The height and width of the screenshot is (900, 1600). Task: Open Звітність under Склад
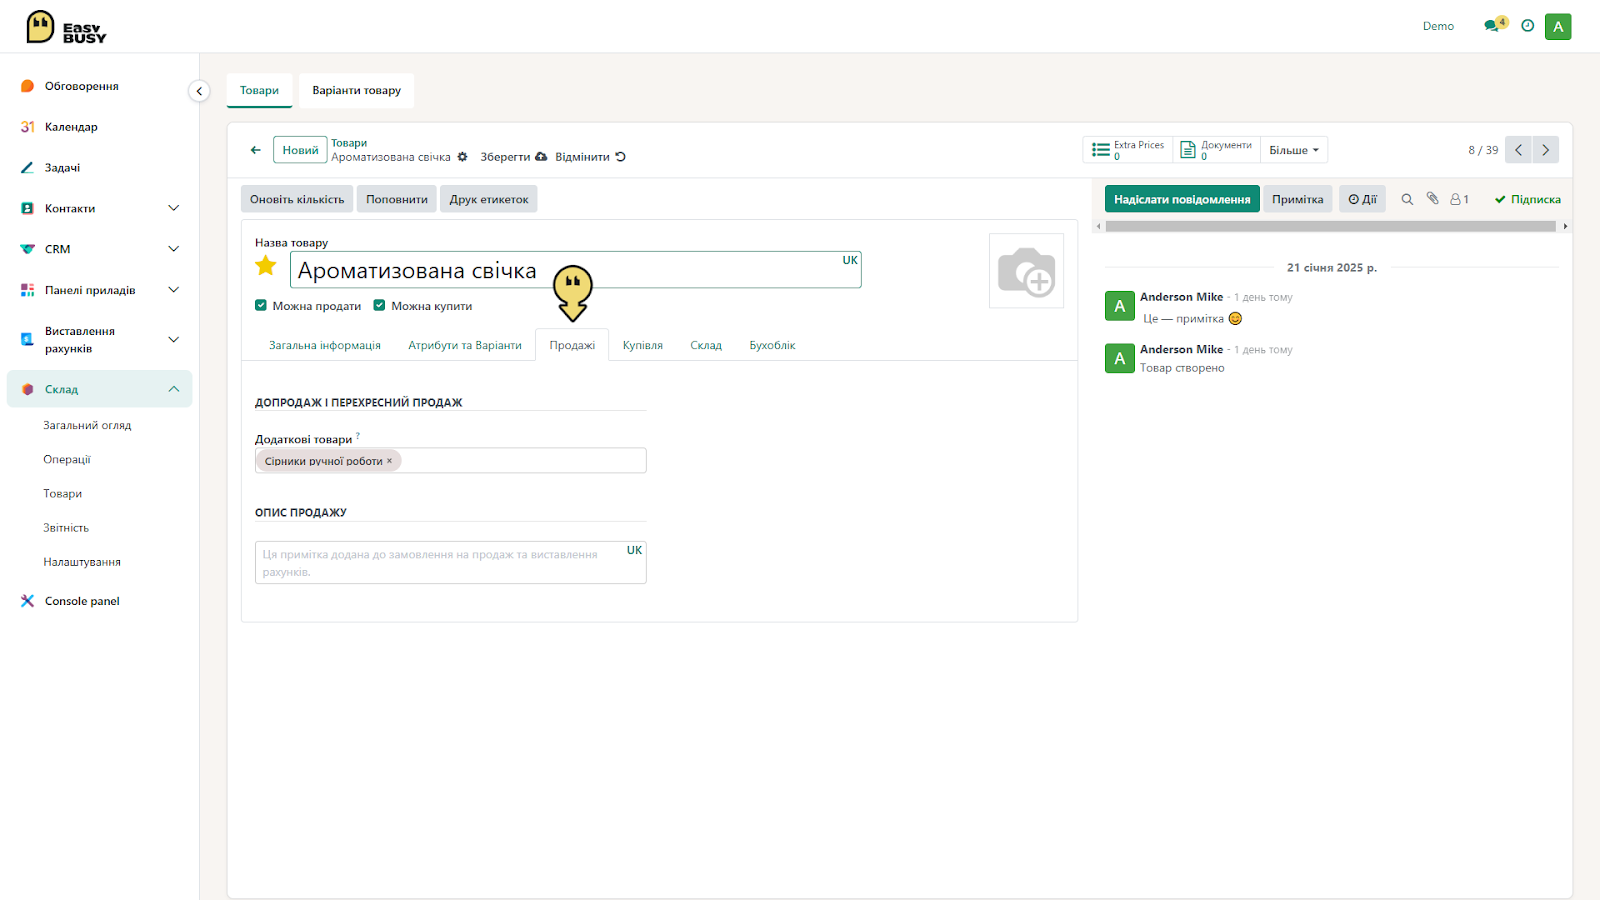66,527
